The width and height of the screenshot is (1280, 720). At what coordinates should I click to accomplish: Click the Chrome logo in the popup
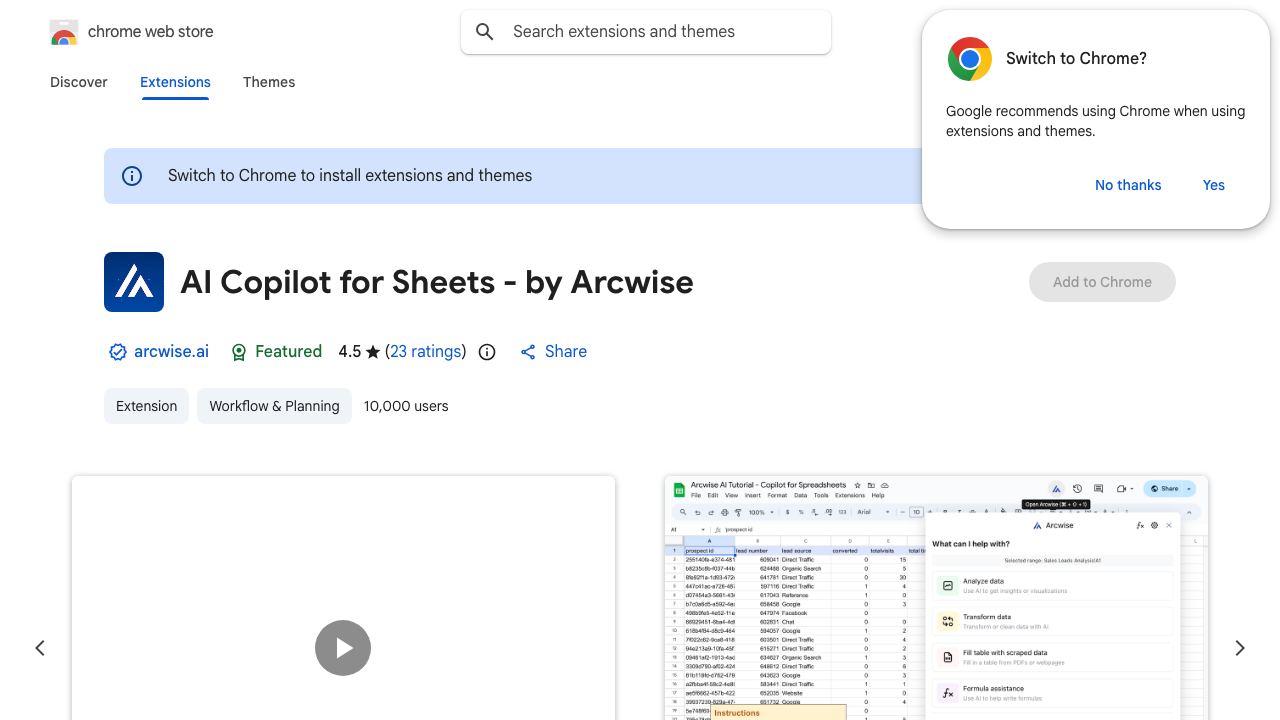(970, 59)
